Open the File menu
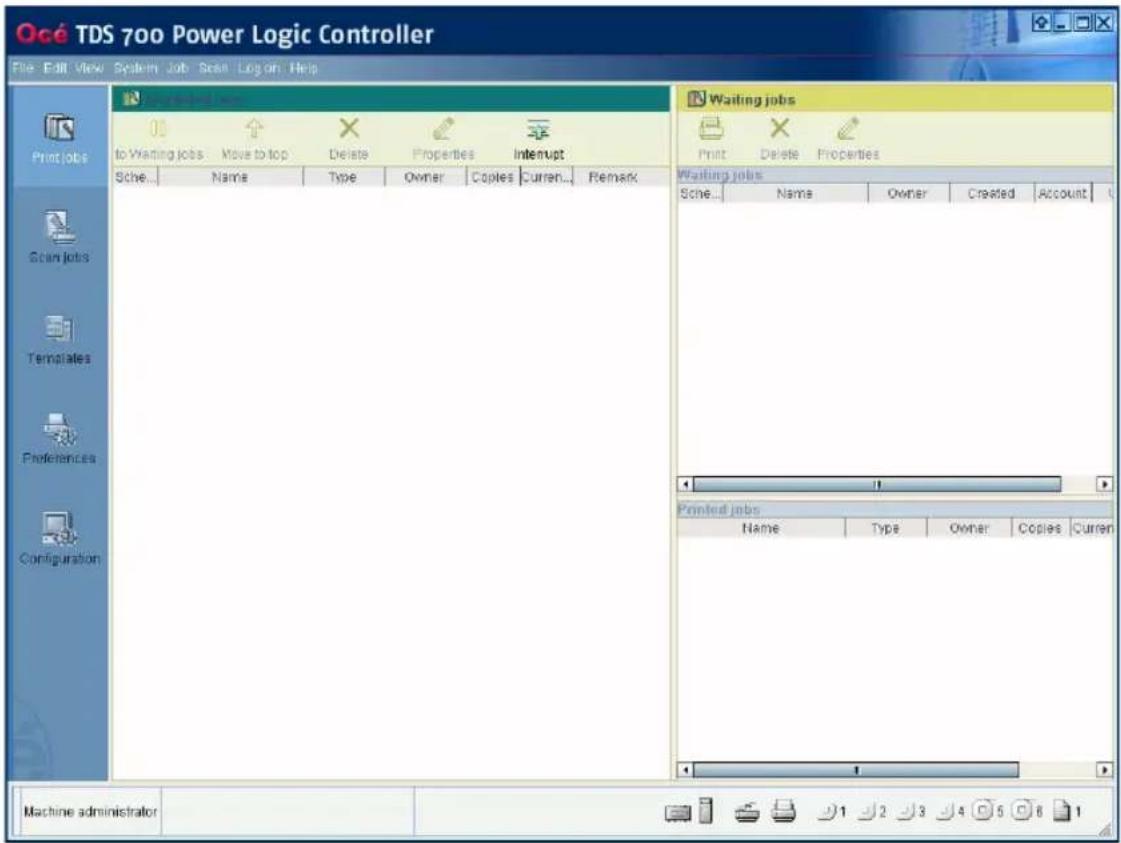The width and height of the screenshot is (1121, 843). click(23, 68)
